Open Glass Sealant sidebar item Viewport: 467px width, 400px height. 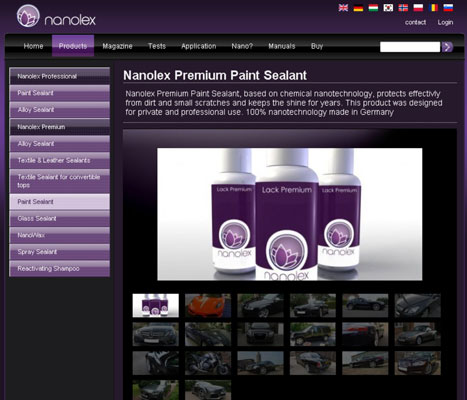(x=60, y=218)
